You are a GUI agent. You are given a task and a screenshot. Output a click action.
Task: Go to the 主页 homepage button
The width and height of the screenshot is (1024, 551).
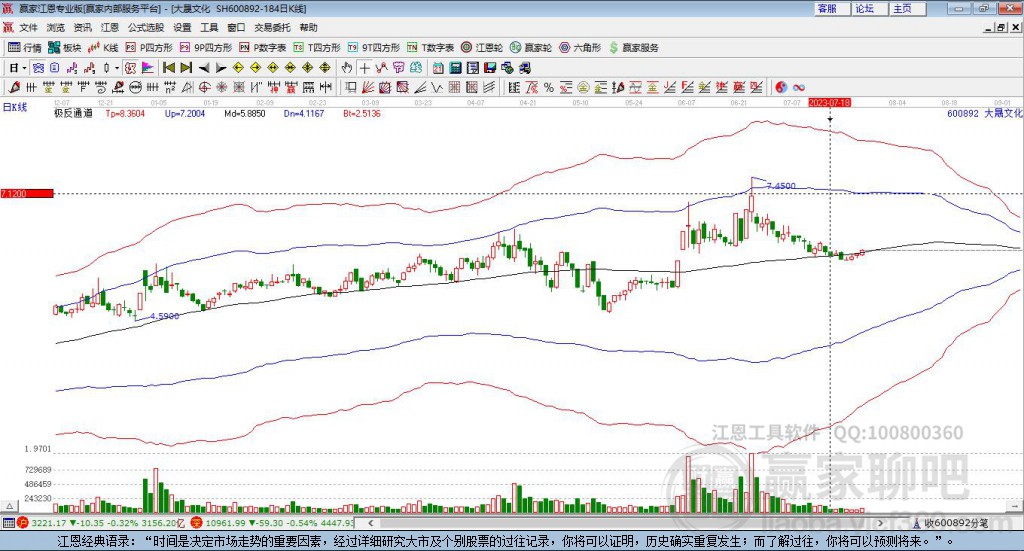[x=902, y=8]
